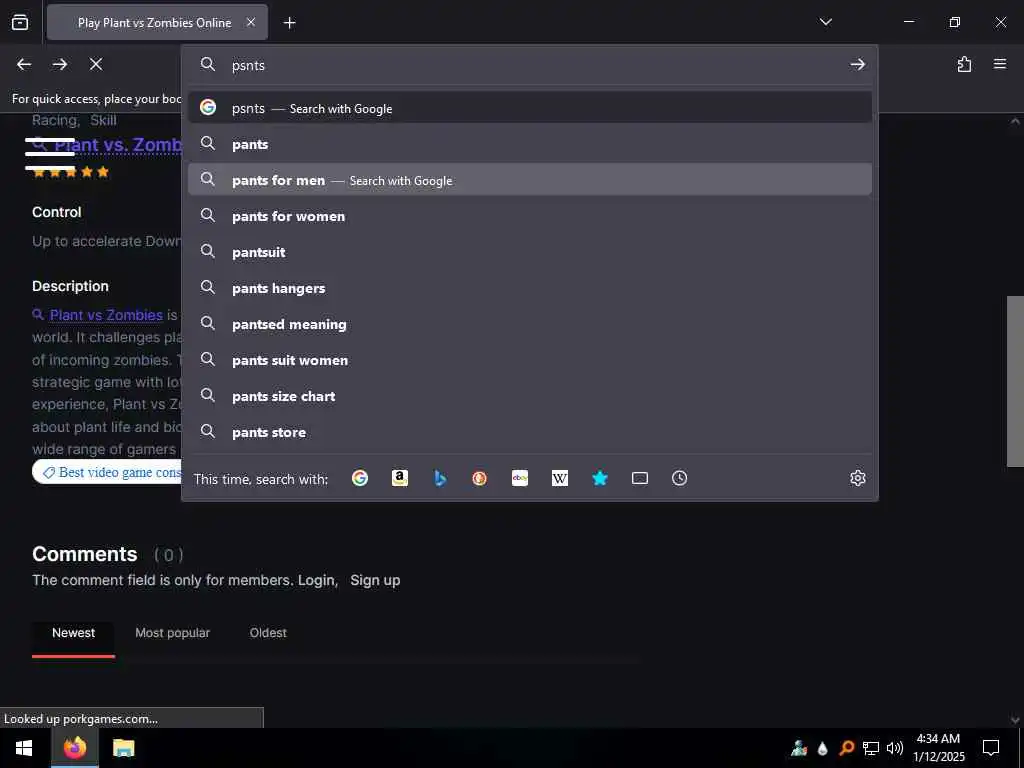Click the star rating under the game title
Image resolution: width=1024 pixels, height=768 pixels.
(71, 172)
